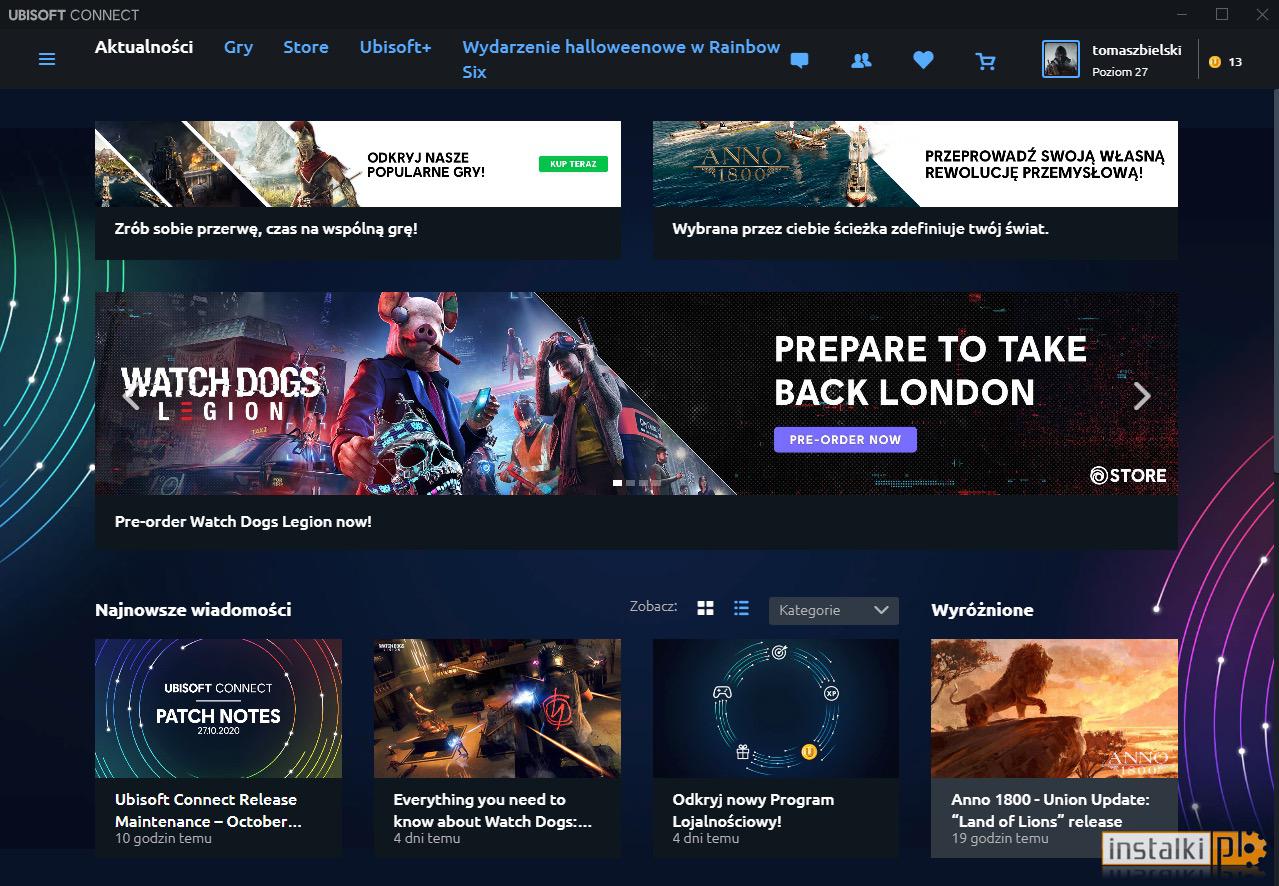Click the Poziom 27 level text

click(x=1120, y=72)
